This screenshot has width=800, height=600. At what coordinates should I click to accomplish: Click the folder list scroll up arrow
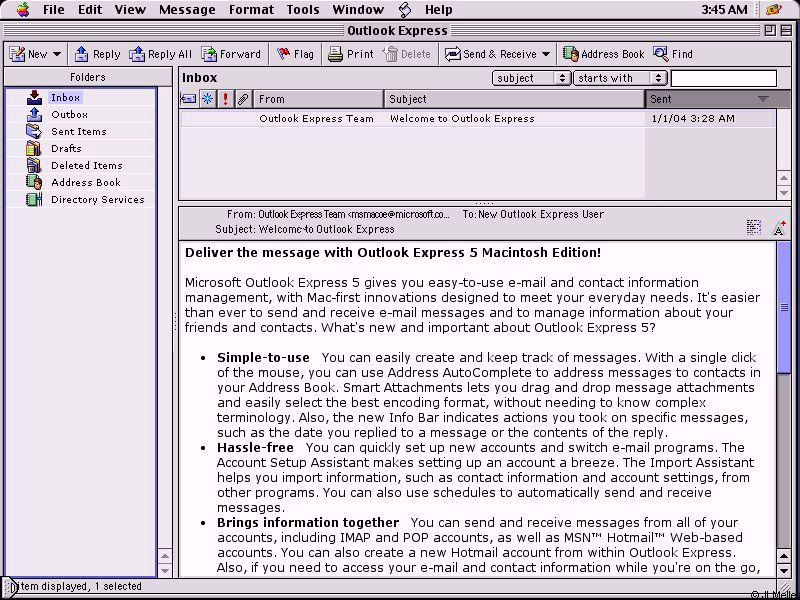(x=165, y=556)
